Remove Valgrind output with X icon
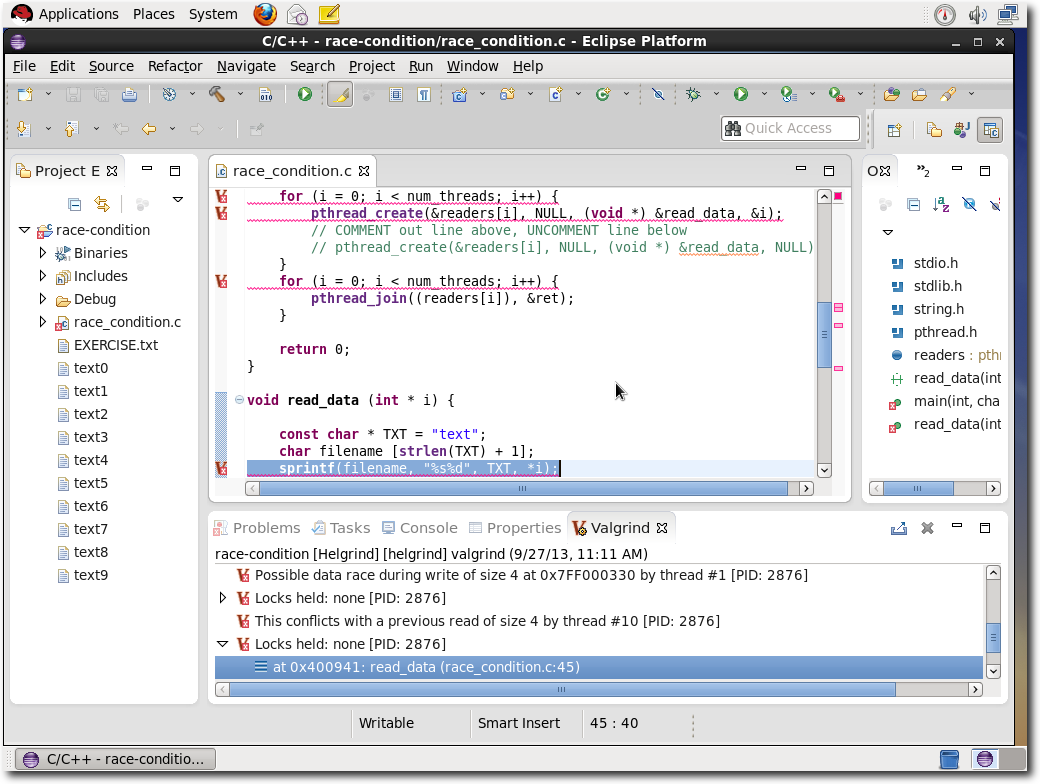This screenshot has height=784, width=1040. 927,528
